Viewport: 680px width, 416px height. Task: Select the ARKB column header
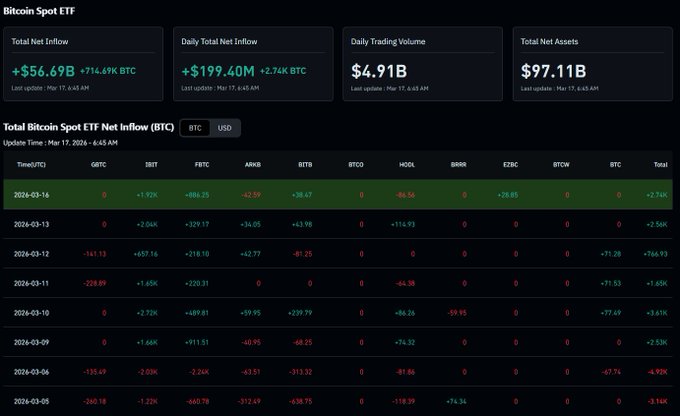coord(253,163)
